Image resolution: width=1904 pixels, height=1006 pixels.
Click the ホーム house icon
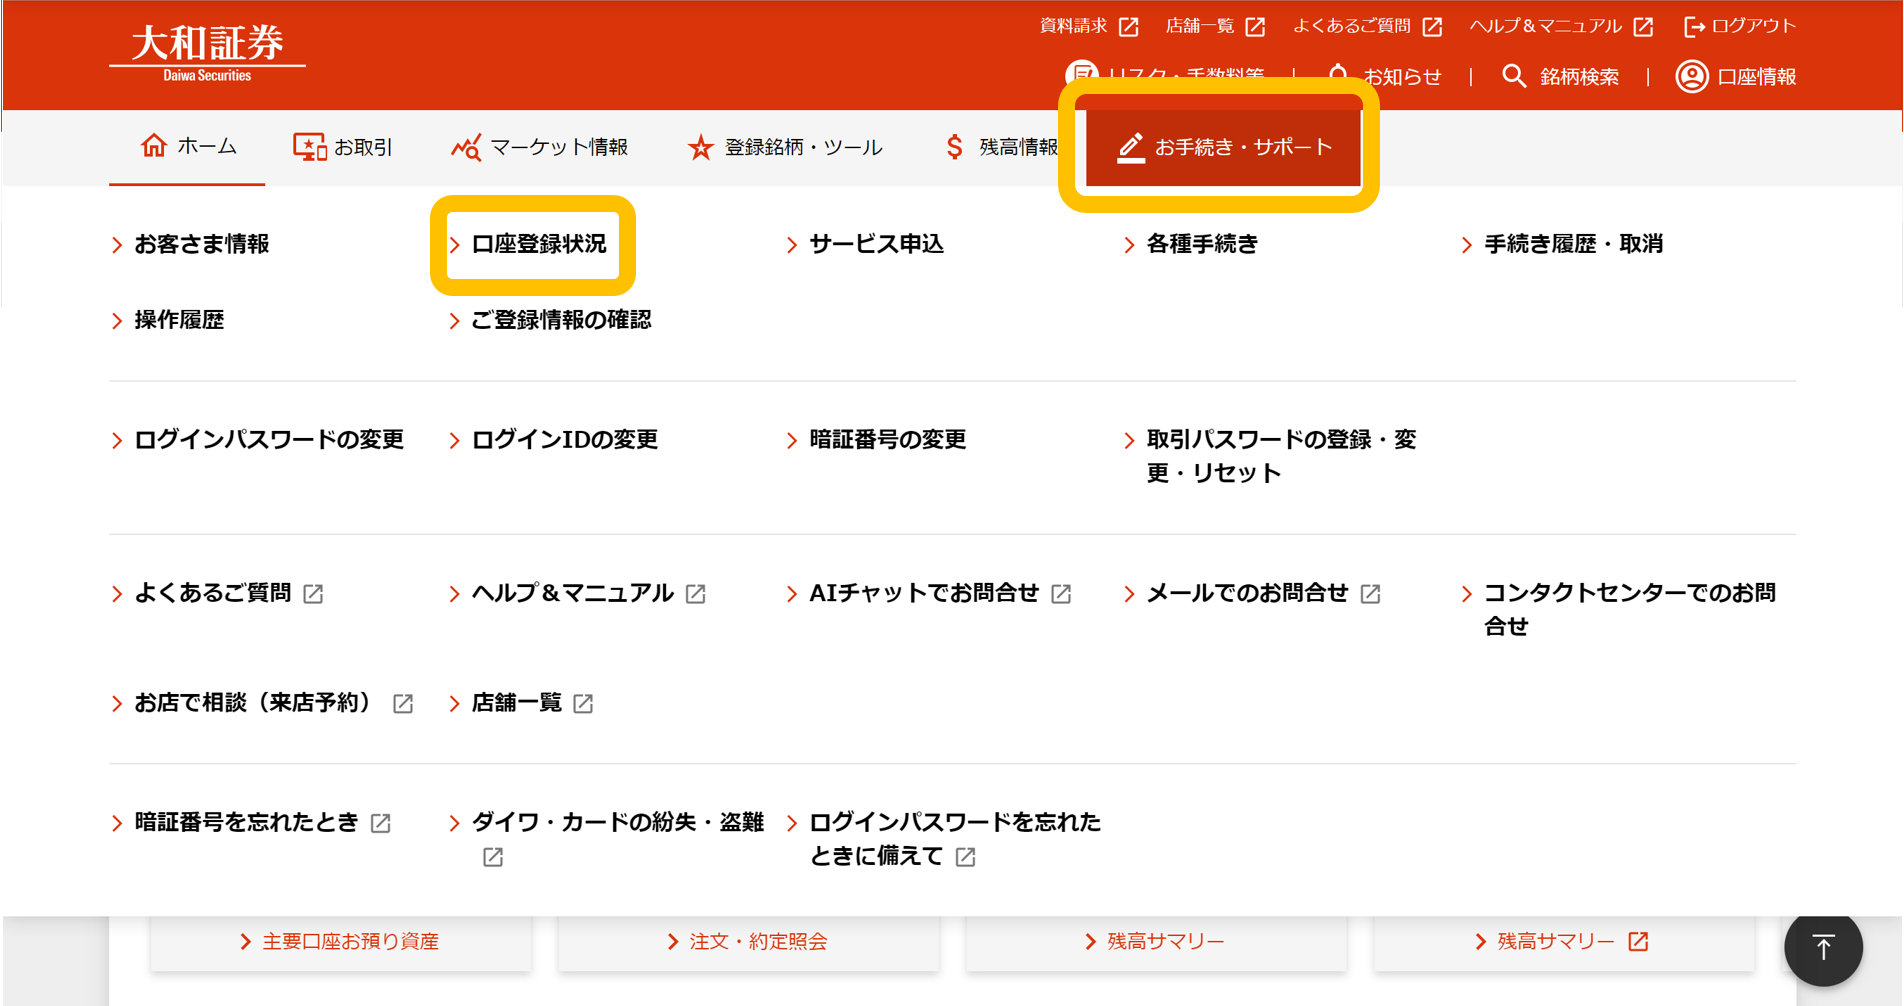(x=154, y=146)
